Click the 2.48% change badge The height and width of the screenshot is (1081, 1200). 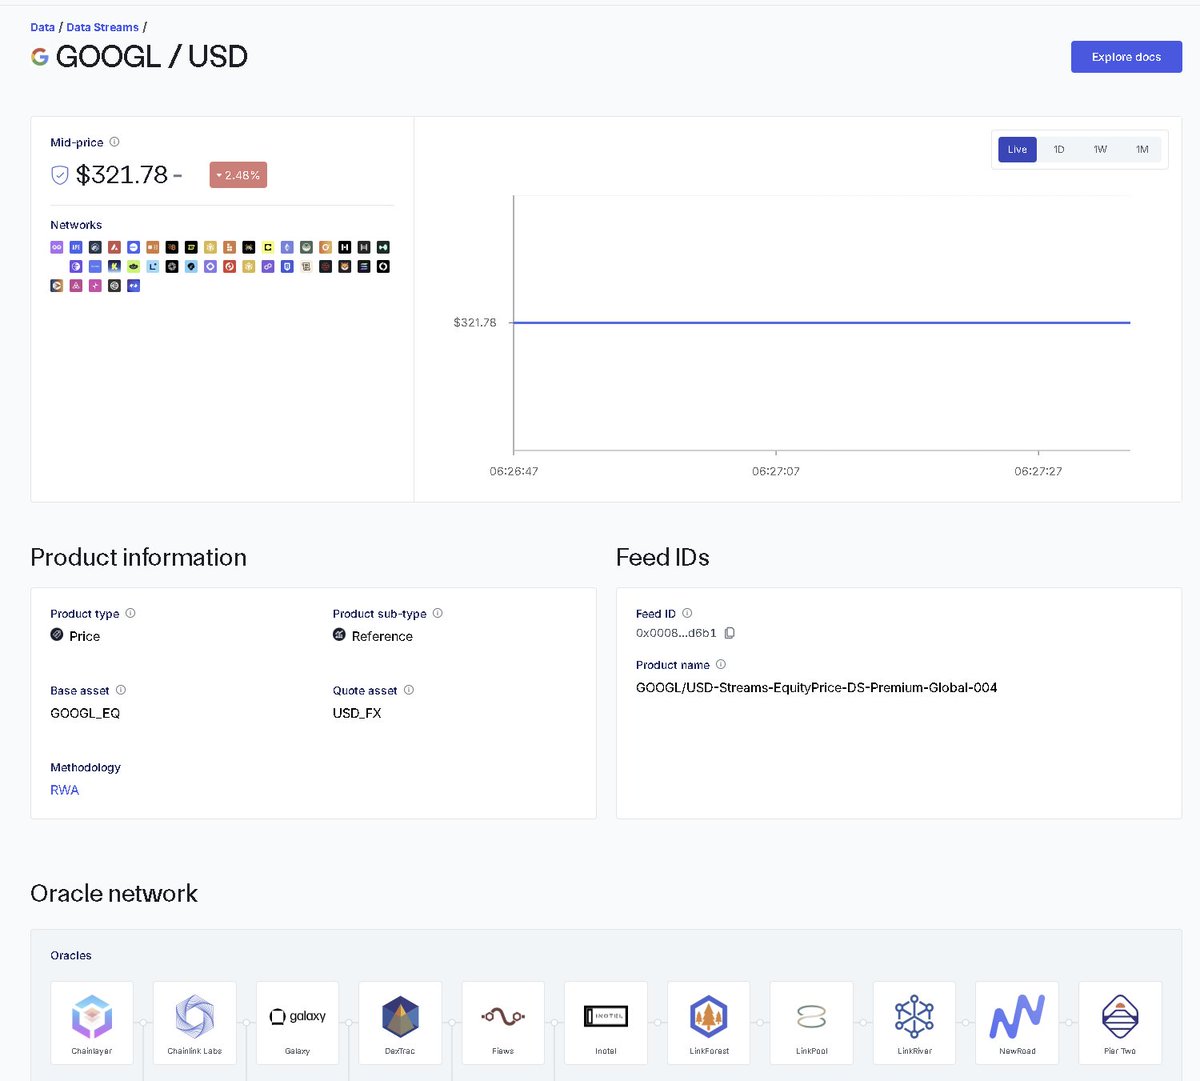[x=238, y=175]
